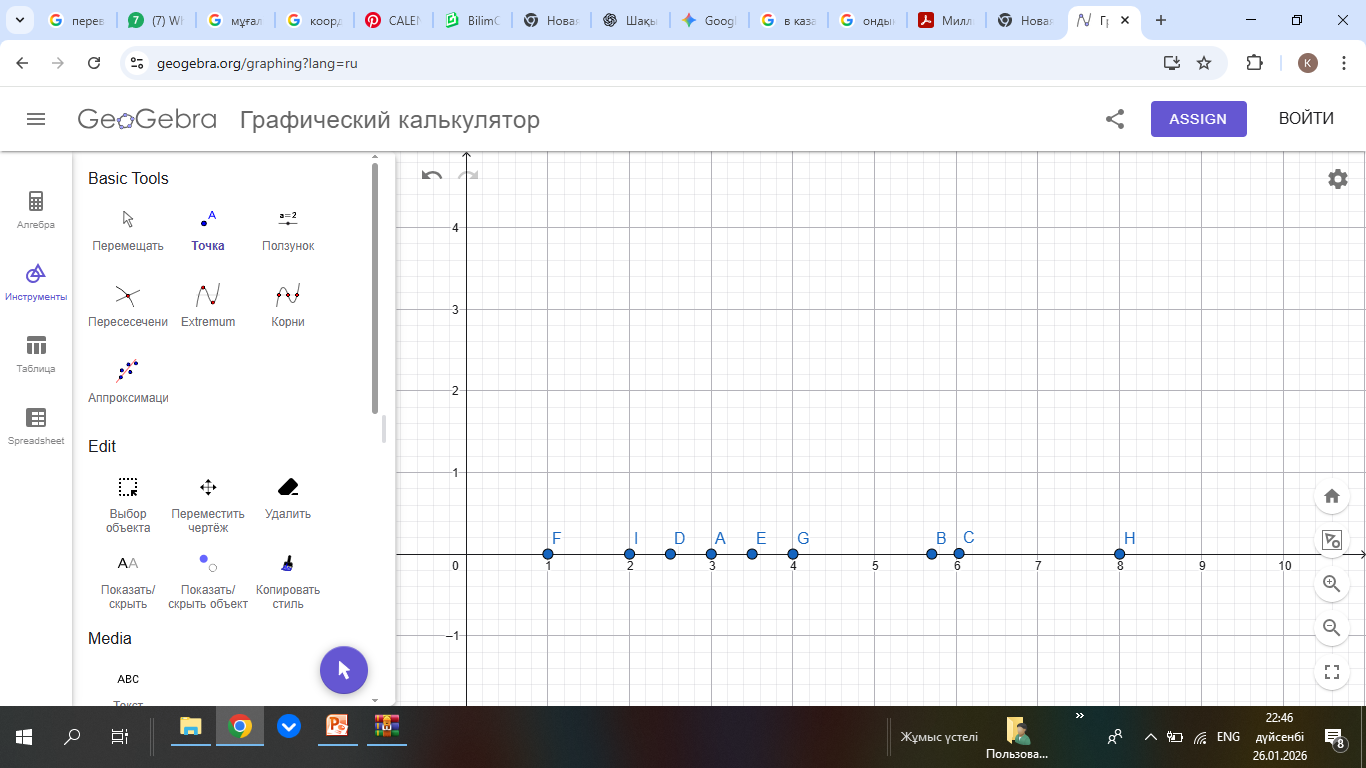Open the Chrome extensions menu
The width and height of the screenshot is (1366, 768).
coord(1254,63)
